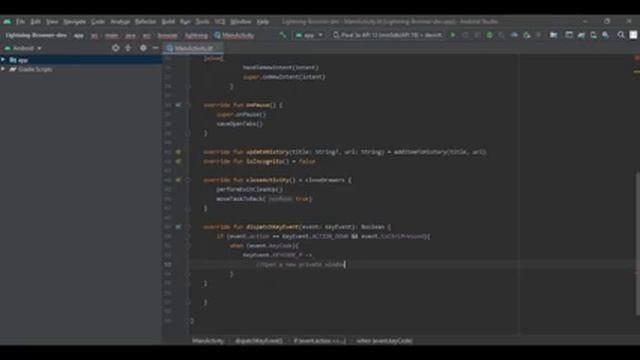640x360 pixels.
Task: Open the VCS menu
Action: tap(220, 22)
